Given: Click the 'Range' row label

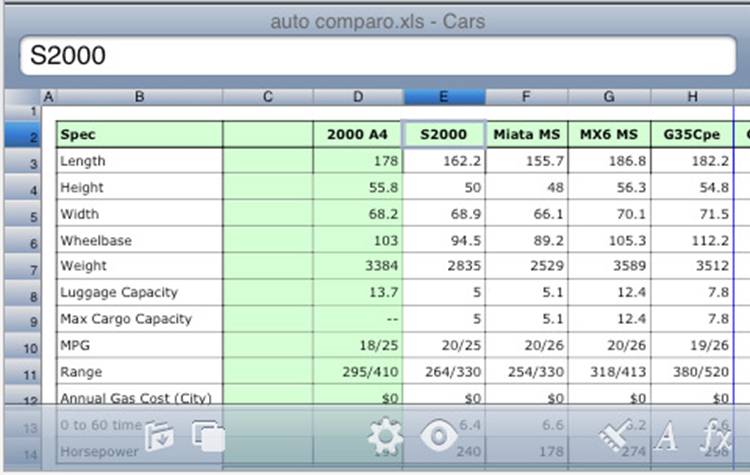Looking at the screenshot, I should point(139,372).
